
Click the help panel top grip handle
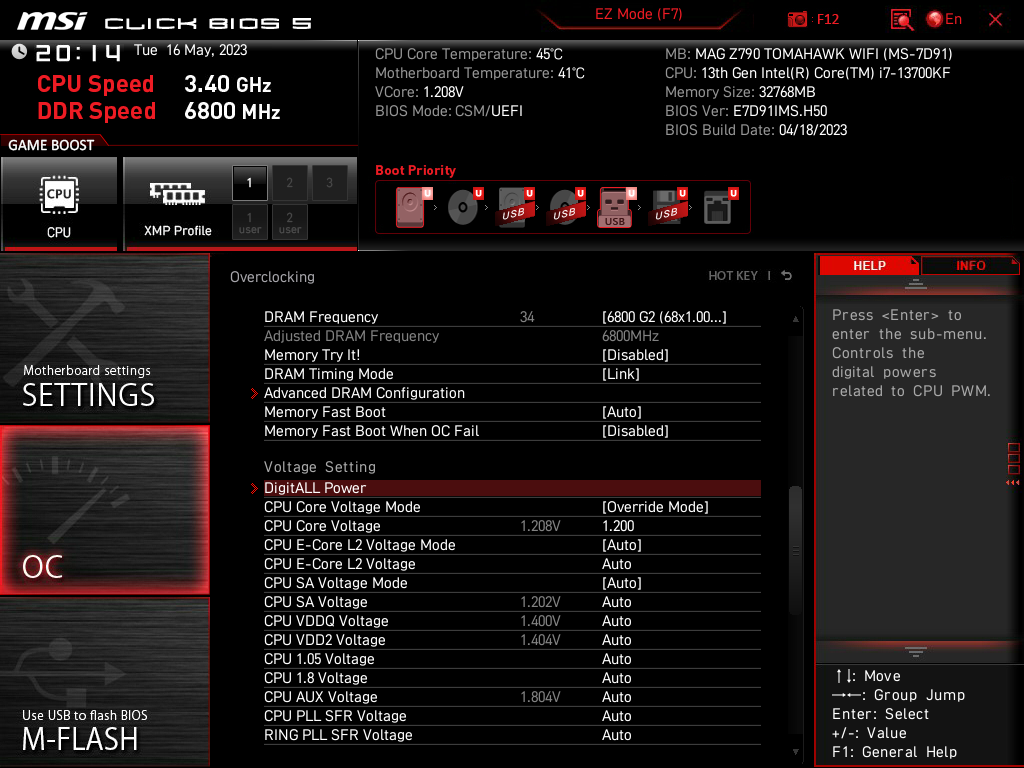[x=916, y=283]
